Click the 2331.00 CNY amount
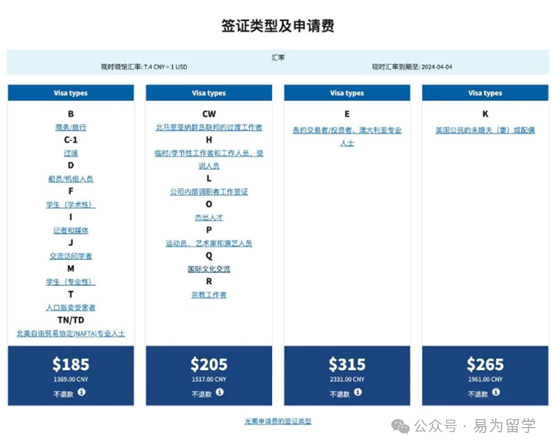The image size is (554, 448). pyautogui.click(x=347, y=379)
